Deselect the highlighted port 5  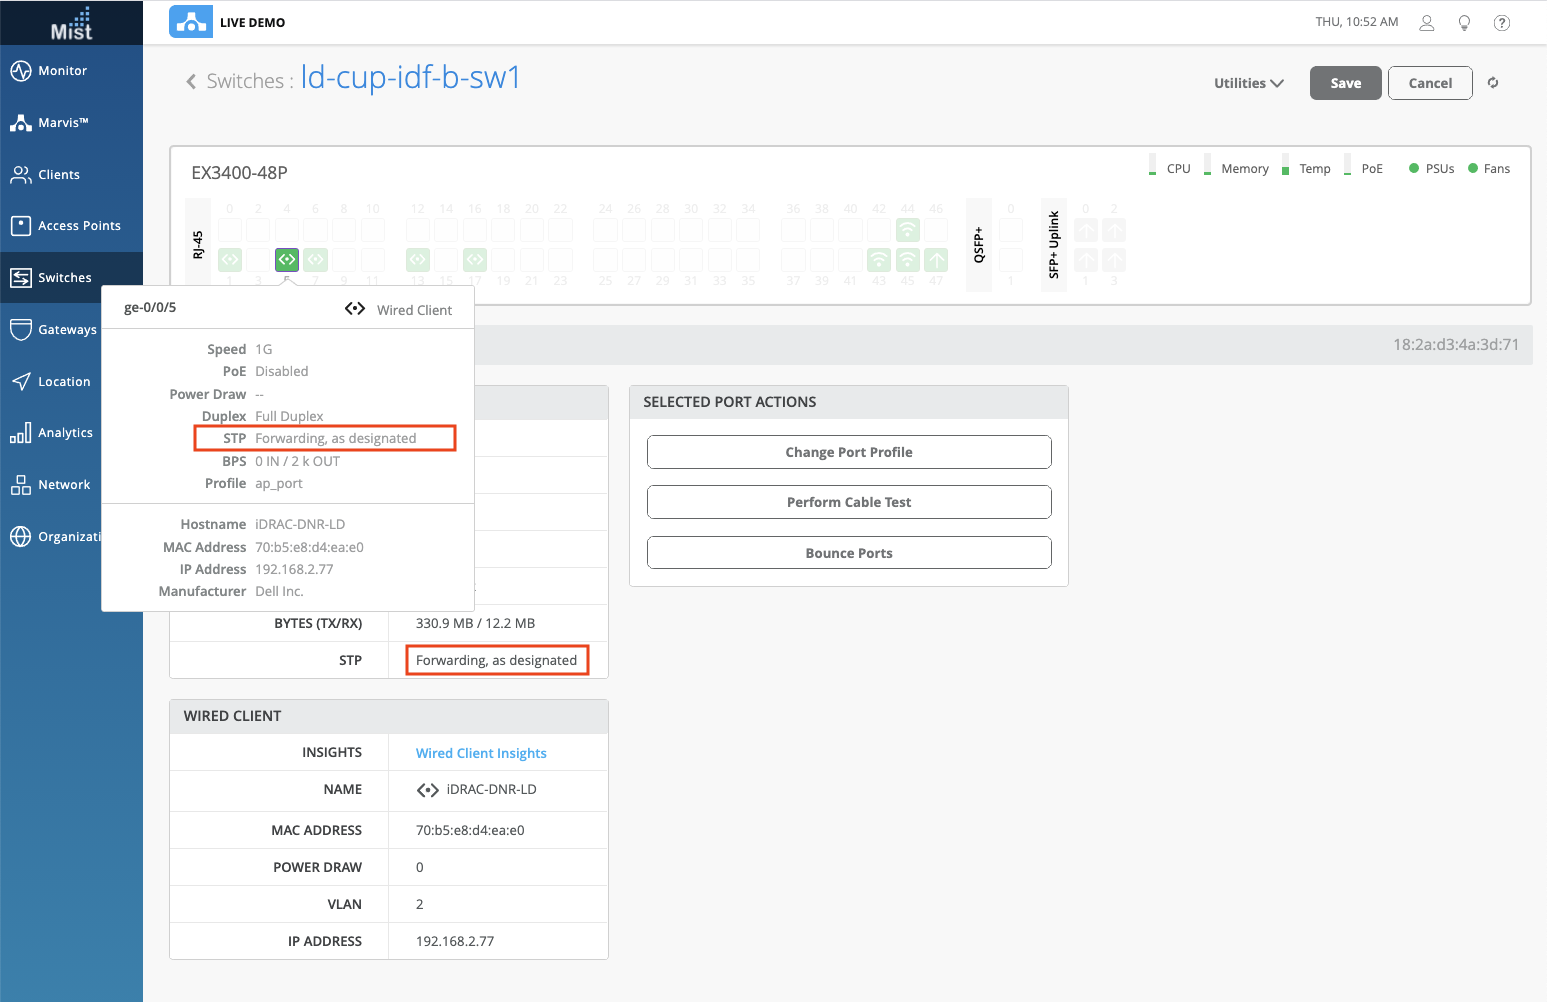287,260
